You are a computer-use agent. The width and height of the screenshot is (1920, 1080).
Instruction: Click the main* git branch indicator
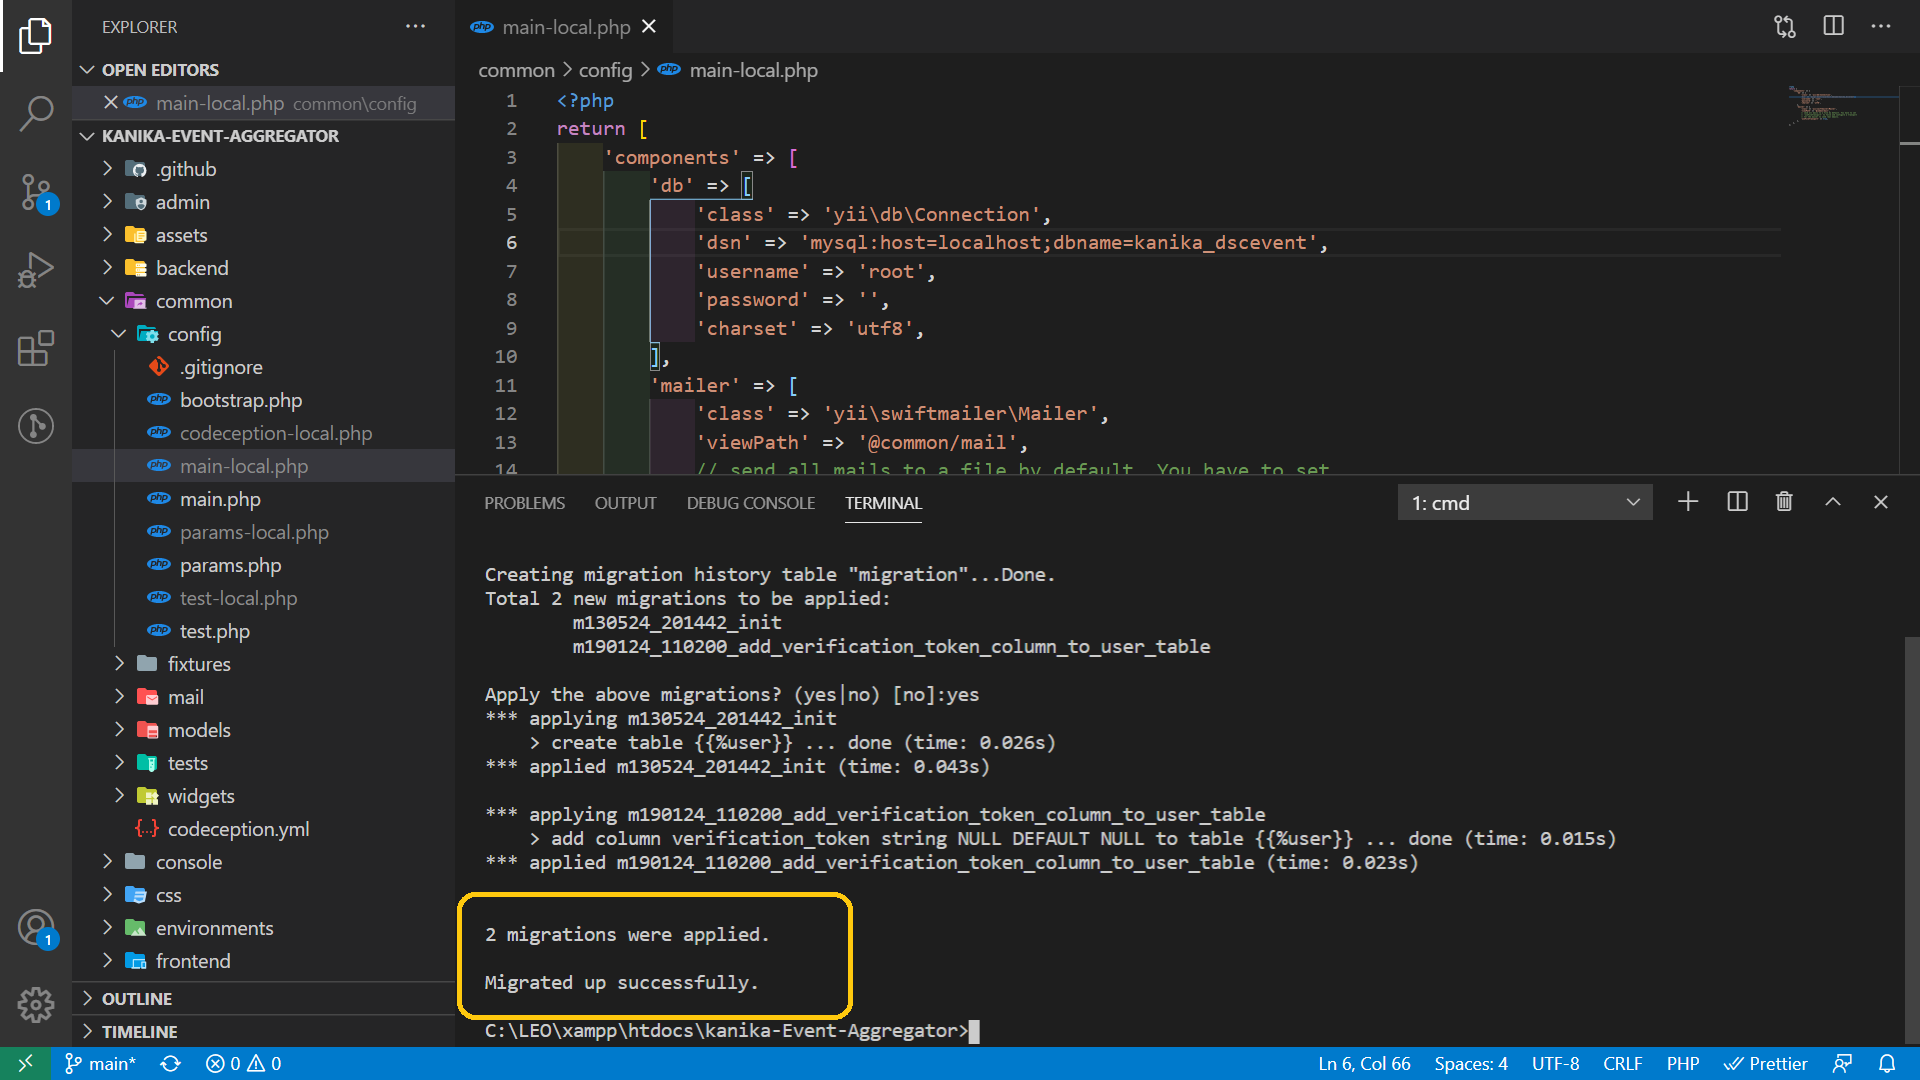pyautogui.click(x=100, y=1064)
